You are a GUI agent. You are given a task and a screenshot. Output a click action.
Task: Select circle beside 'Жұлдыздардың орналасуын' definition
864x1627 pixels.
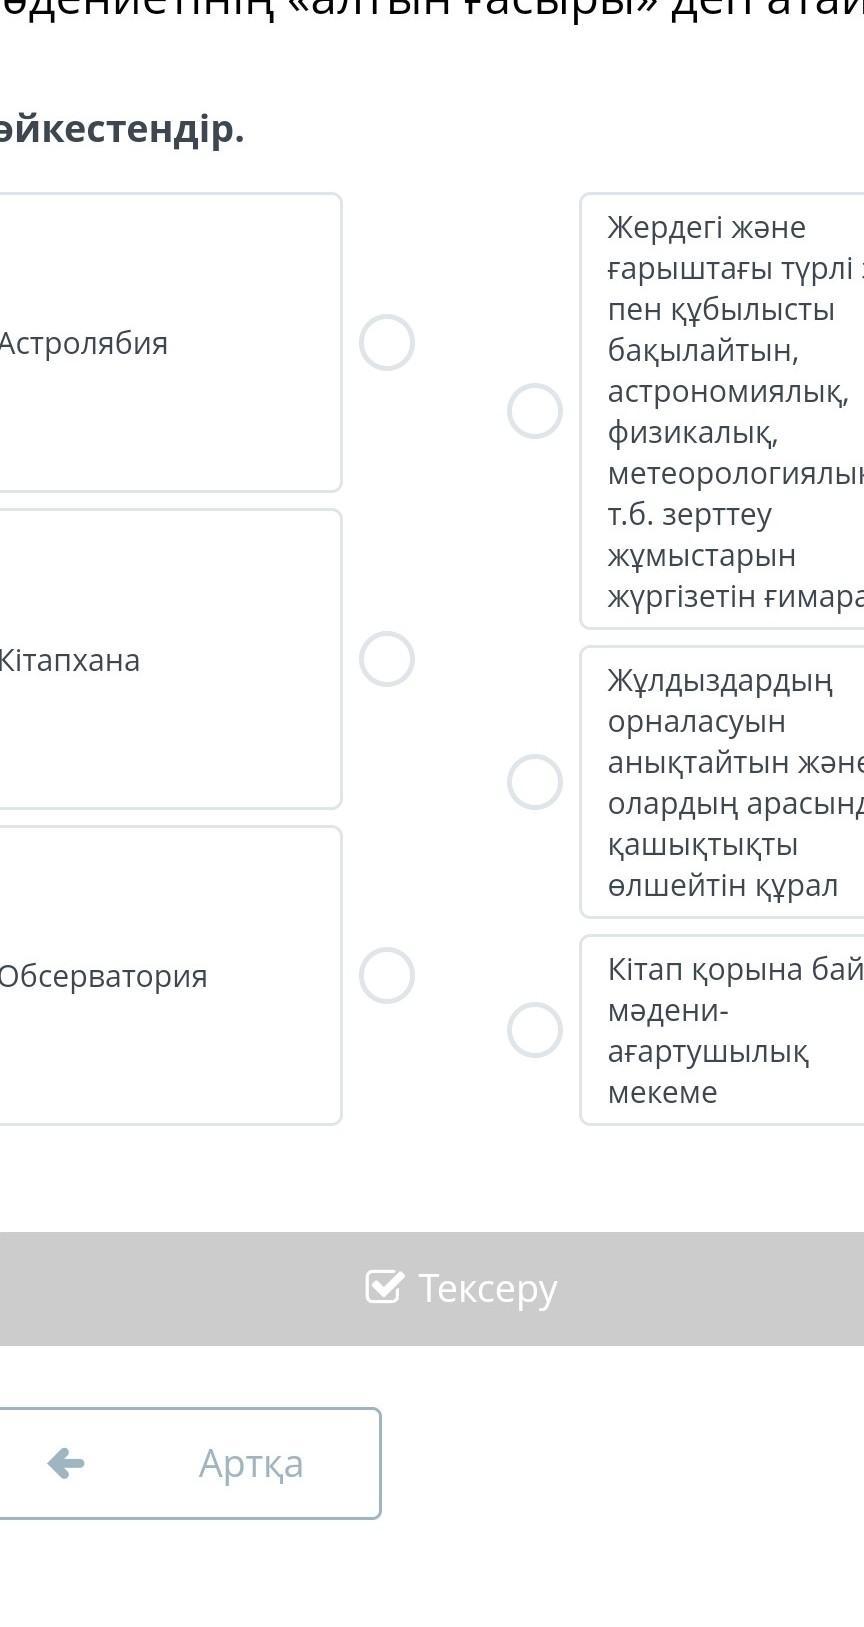coord(535,782)
